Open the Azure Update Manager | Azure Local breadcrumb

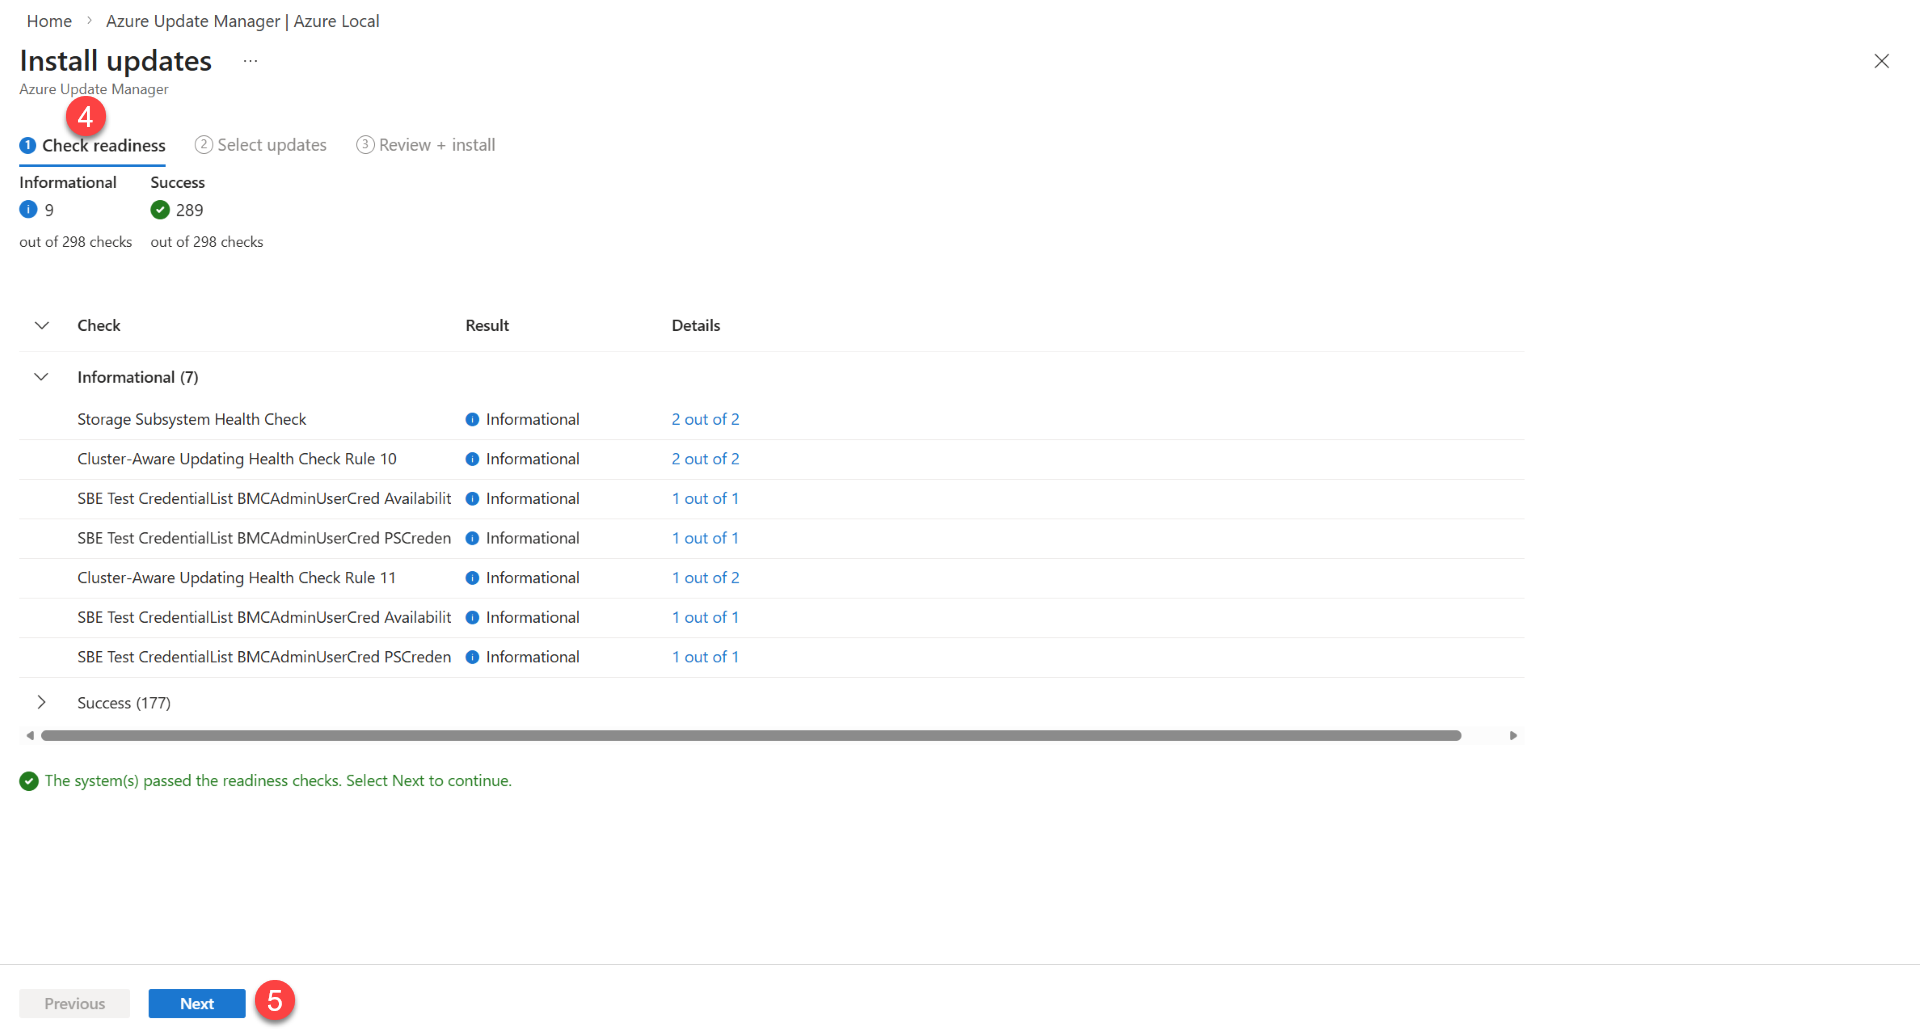point(243,21)
